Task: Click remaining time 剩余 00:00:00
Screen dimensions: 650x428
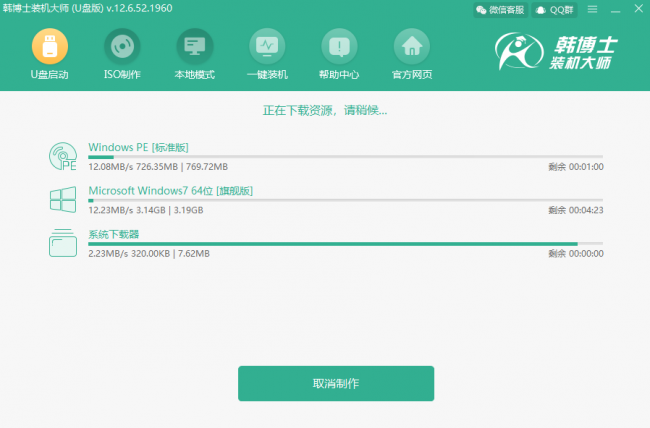Action: click(576, 254)
